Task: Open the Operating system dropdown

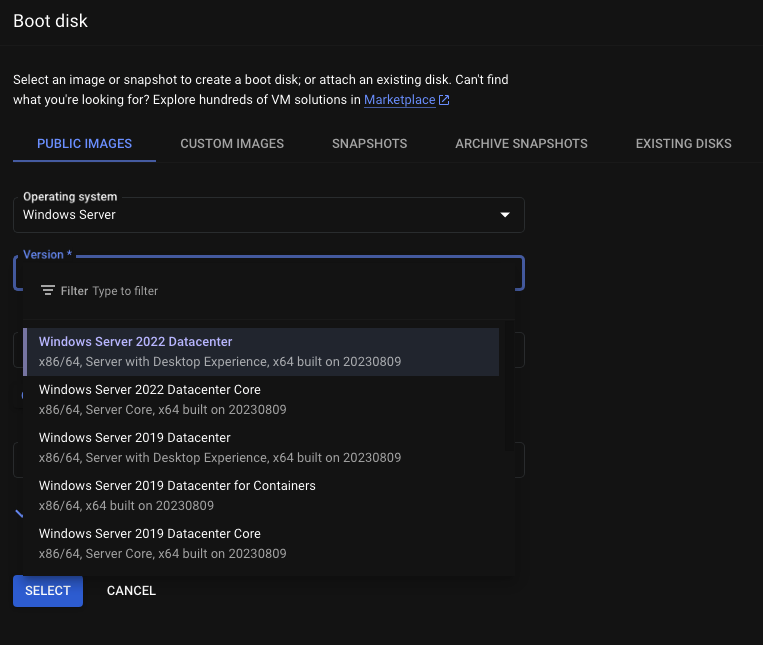Action: coord(268,215)
